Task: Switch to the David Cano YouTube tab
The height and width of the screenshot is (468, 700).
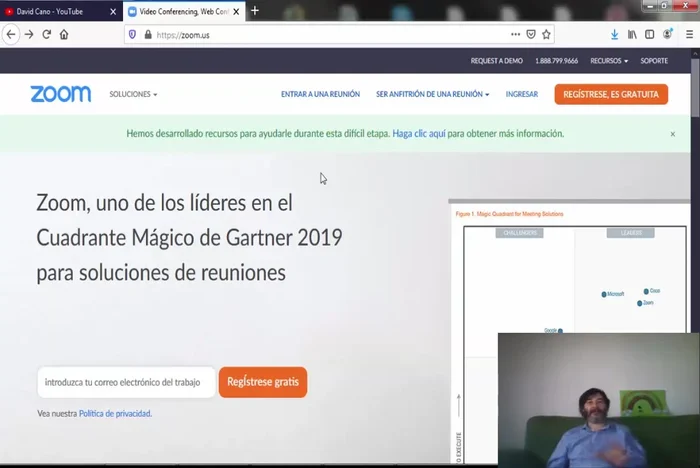Action: click(x=61, y=11)
